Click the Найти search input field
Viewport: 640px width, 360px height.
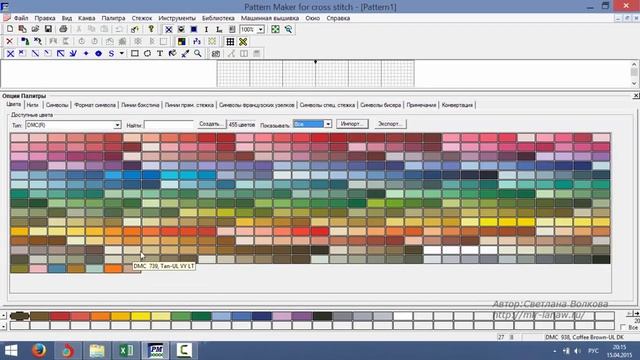(x=169, y=125)
